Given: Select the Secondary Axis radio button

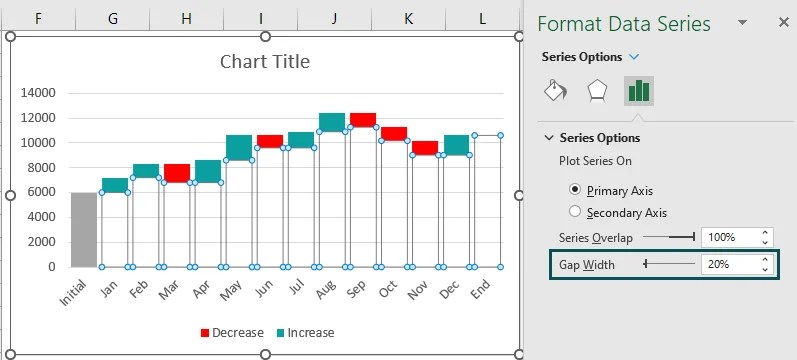Looking at the screenshot, I should [x=575, y=212].
